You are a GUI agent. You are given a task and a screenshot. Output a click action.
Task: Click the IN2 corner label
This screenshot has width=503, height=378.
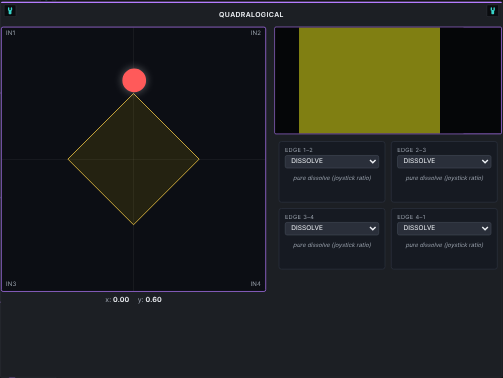pyautogui.click(x=256, y=33)
